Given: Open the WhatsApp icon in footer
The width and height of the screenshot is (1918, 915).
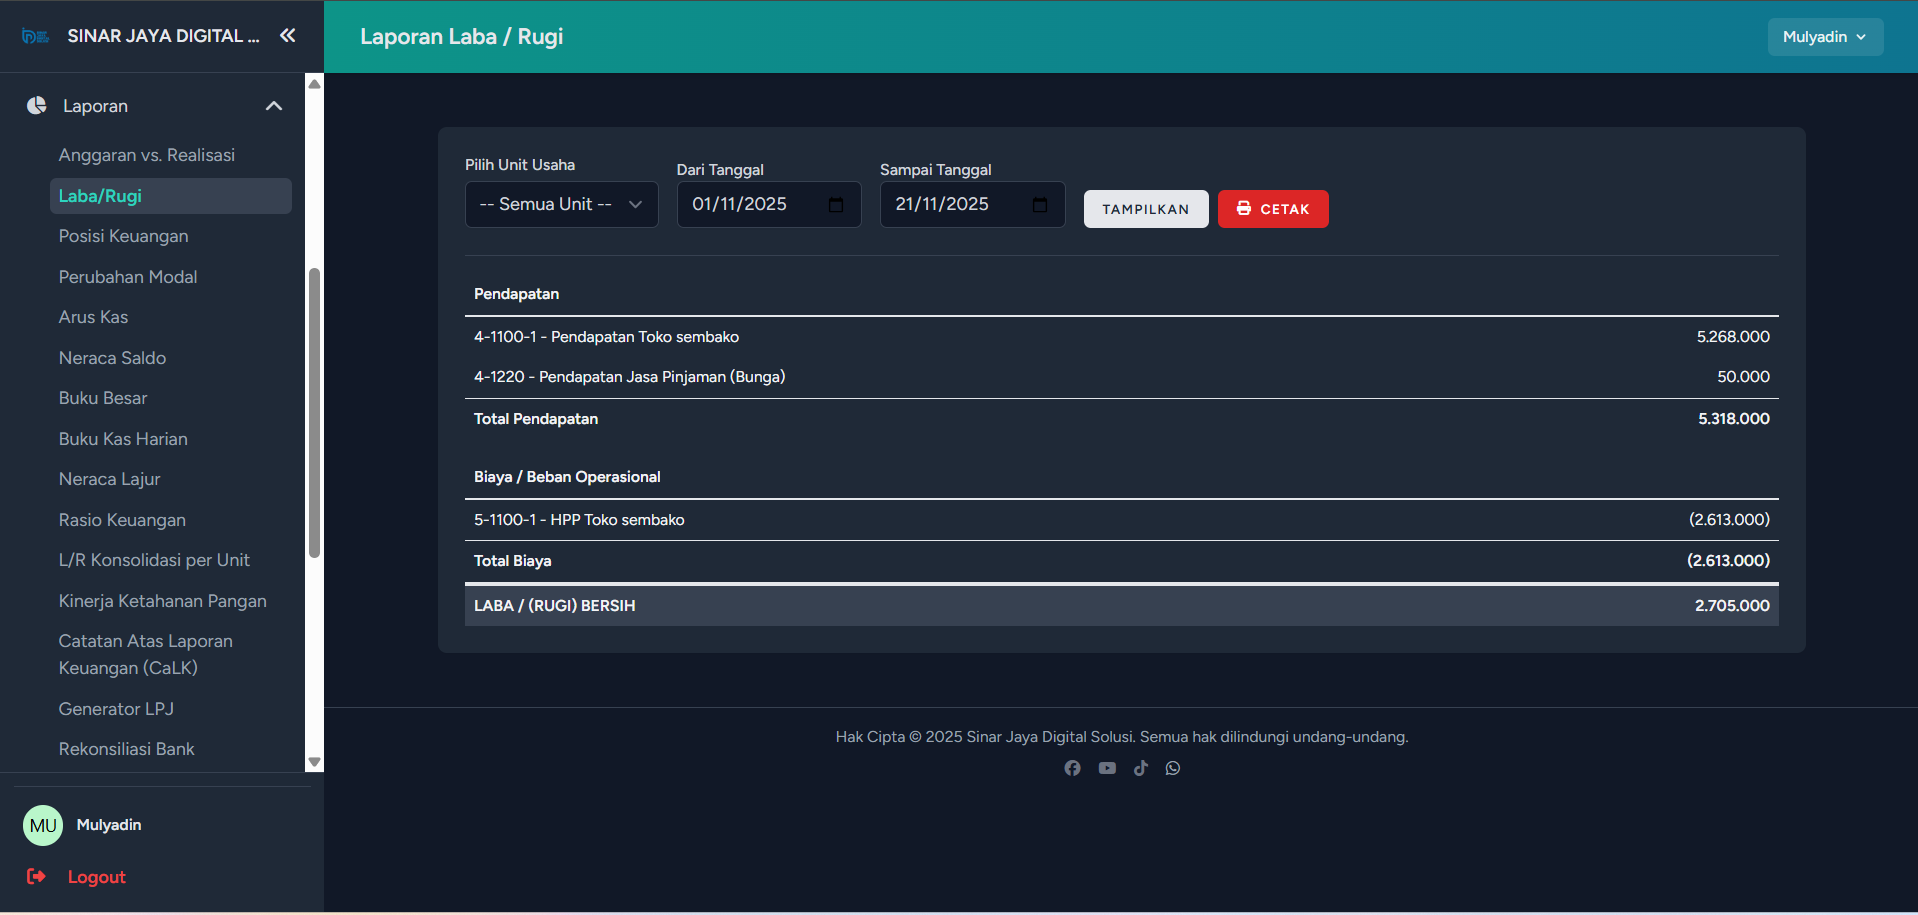Looking at the screenshot, I should click(1173, 768).
